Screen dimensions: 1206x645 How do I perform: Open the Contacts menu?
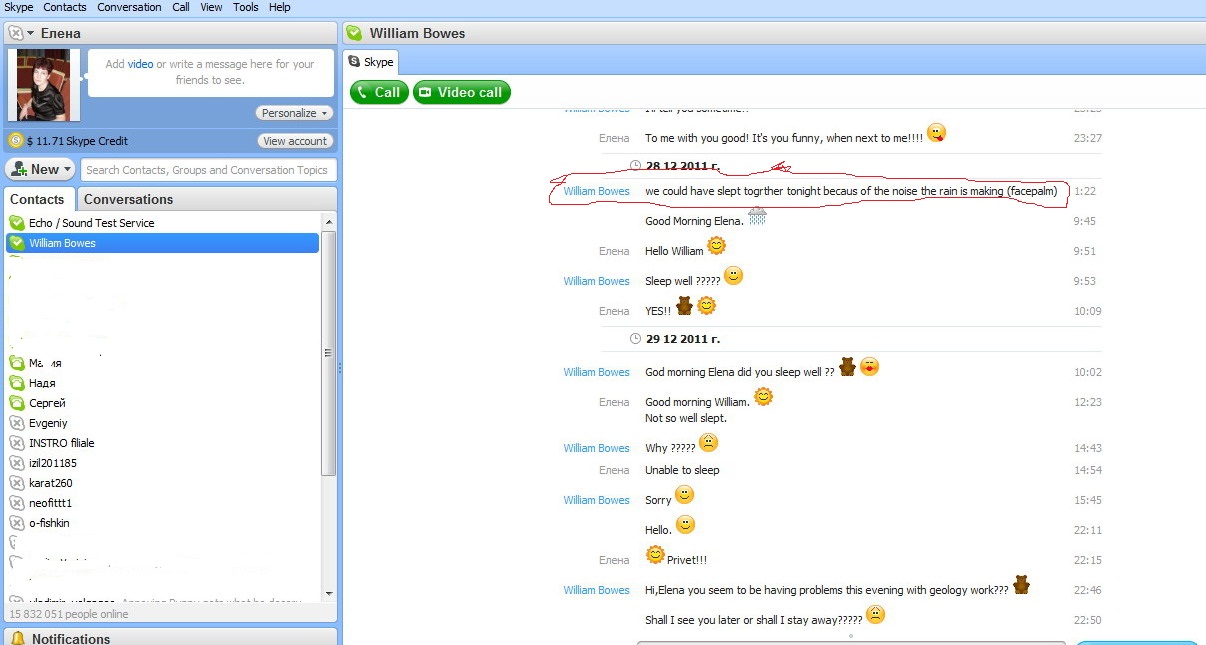click(x=64, y=7)
